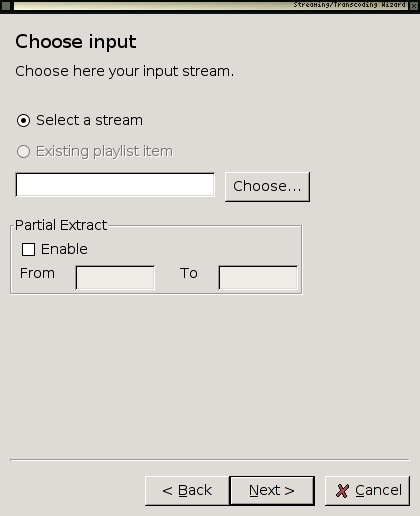Screen dimensions: 420x516
Task: Go to the previous step with Back
Action: click(187, 491)
